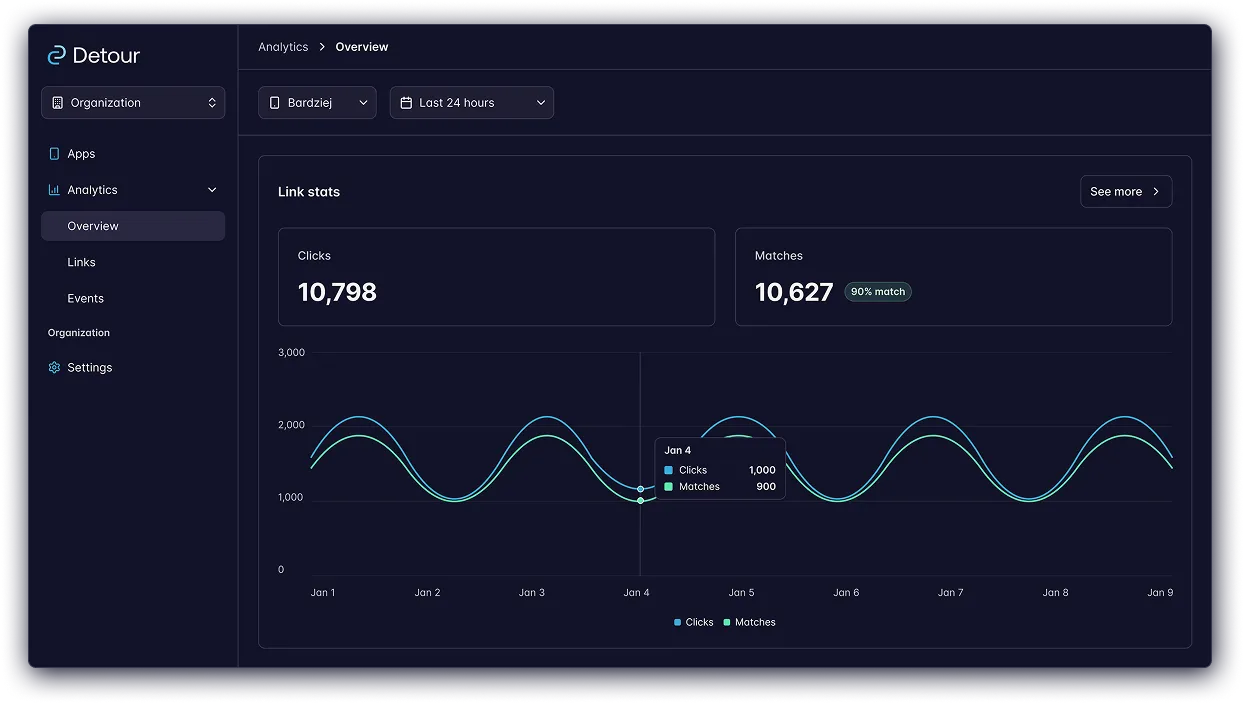Click the 90% match badge

click(x=877, y=292)
